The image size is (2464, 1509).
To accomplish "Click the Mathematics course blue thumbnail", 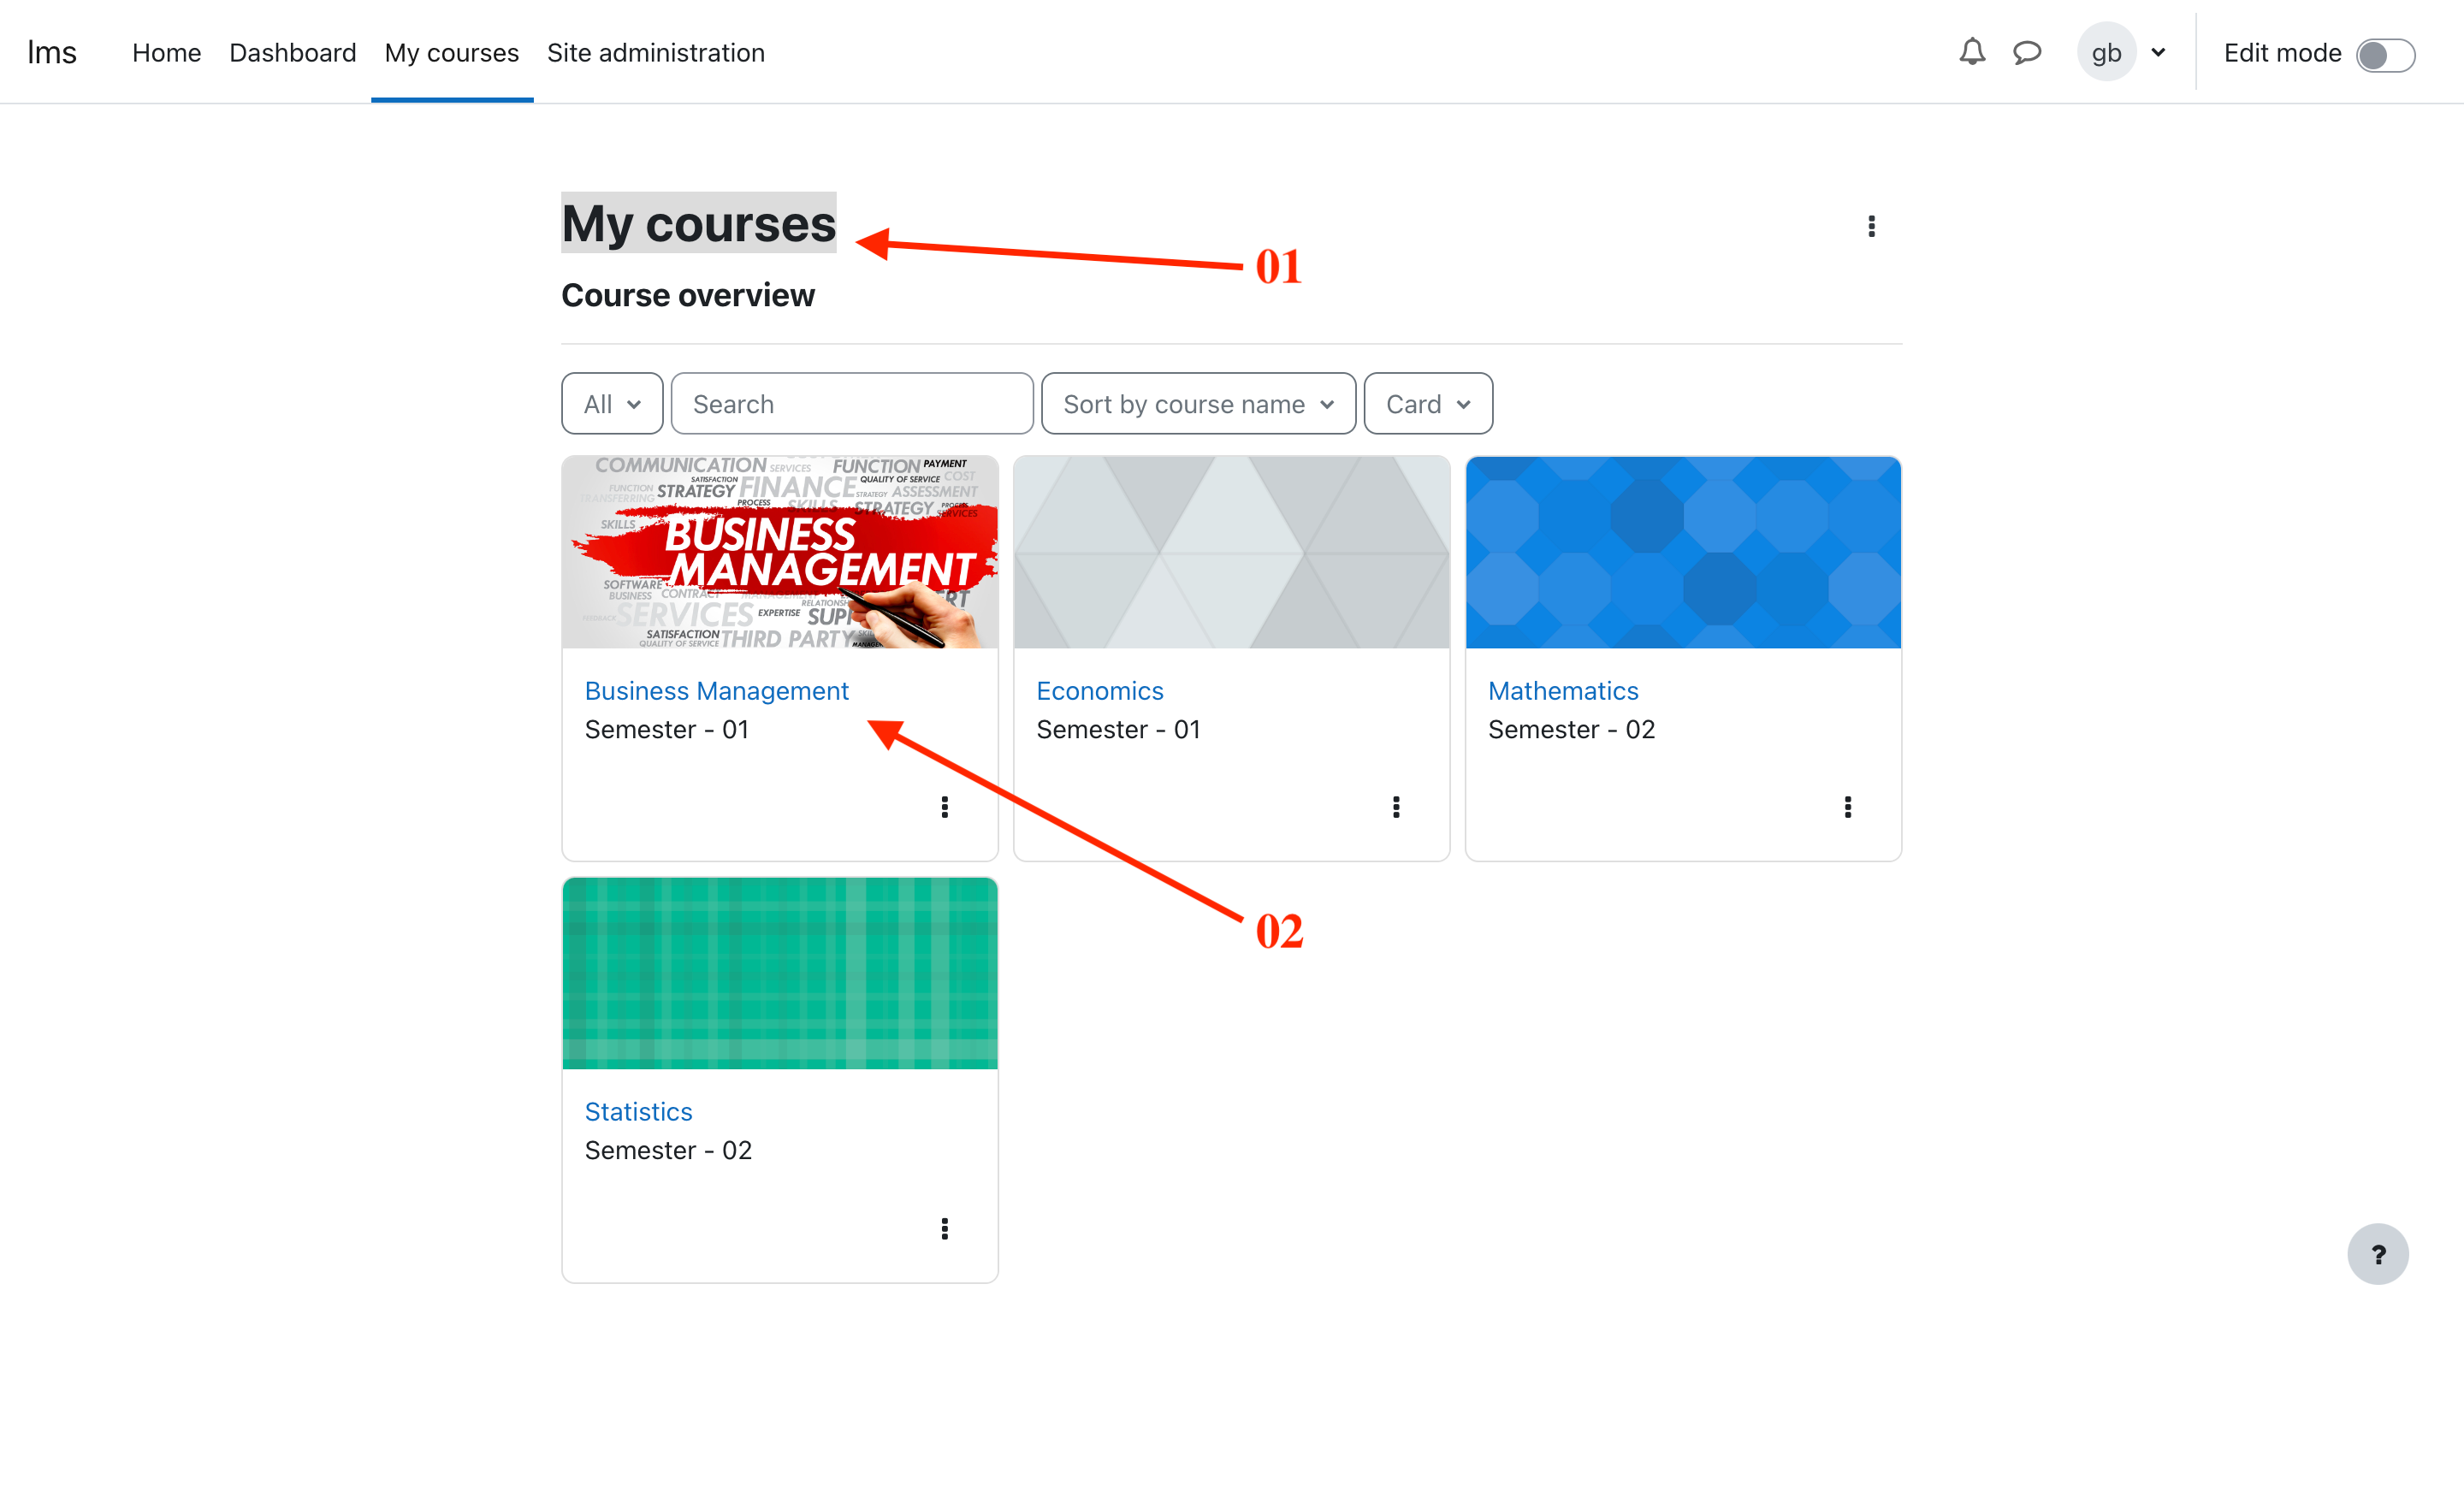I will pyautogui.click(x=1682, y=552).
